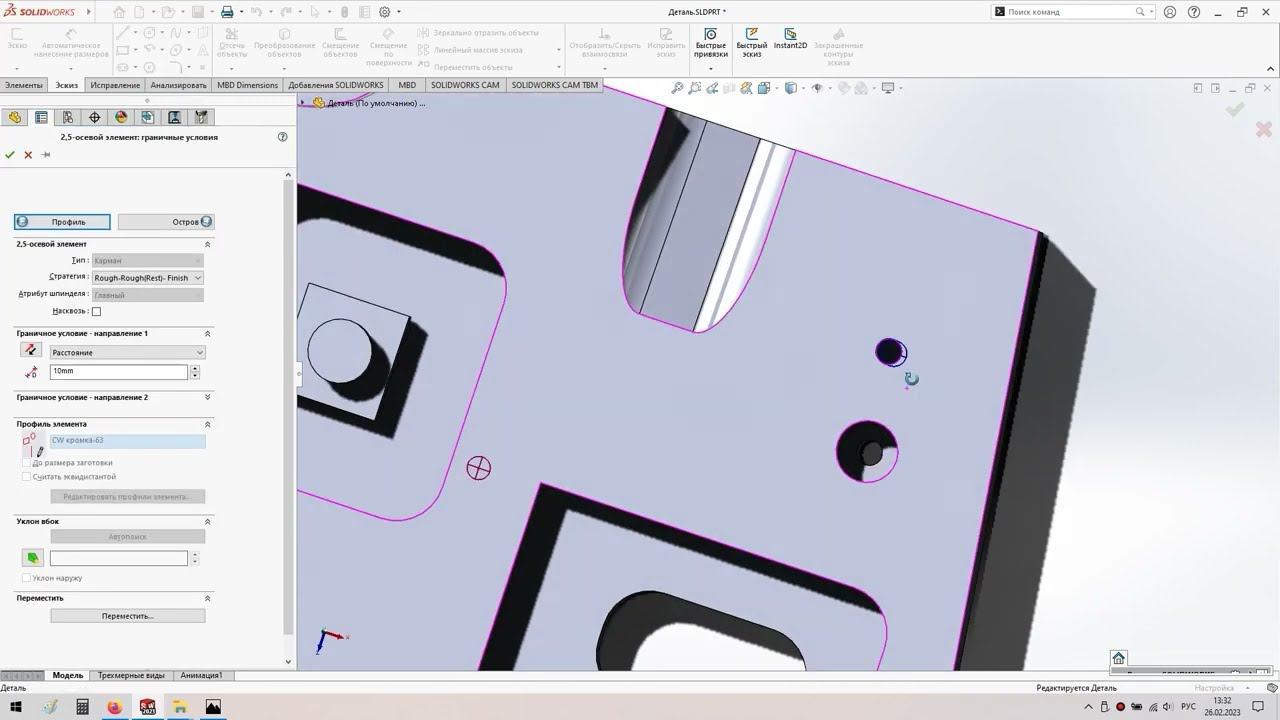Select the Остров toggle button

click(x=166, y=222)
